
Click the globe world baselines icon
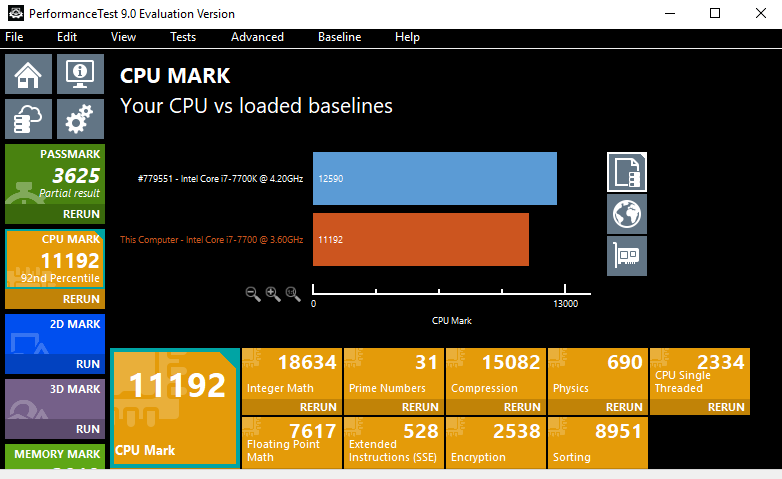627,214
